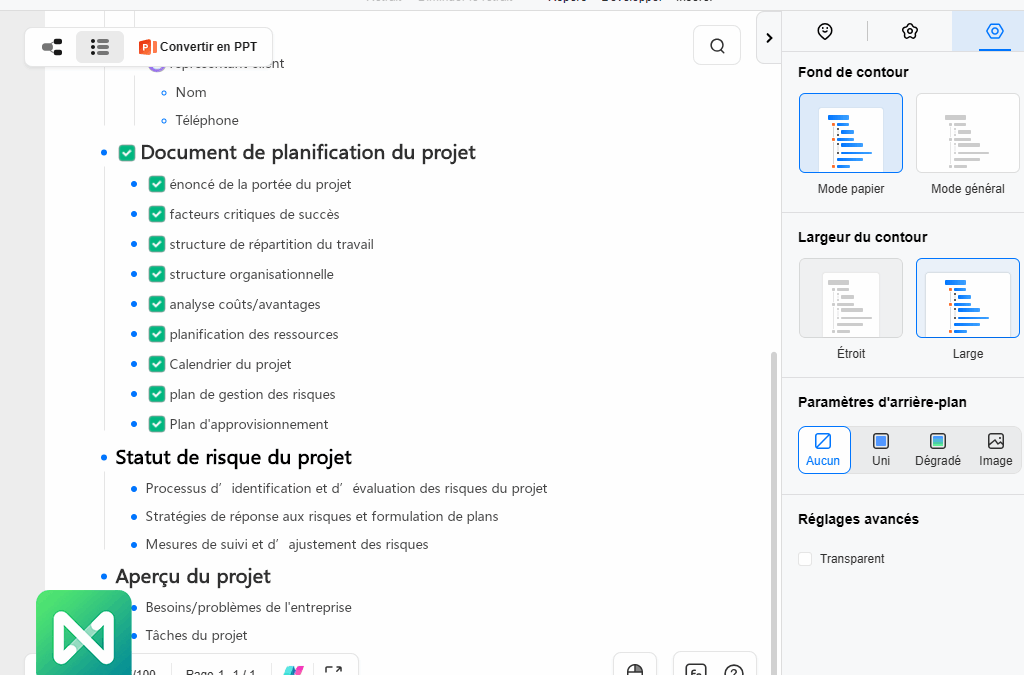Choose the Dégradé background option
The image size is (1024, 675).
937,449
